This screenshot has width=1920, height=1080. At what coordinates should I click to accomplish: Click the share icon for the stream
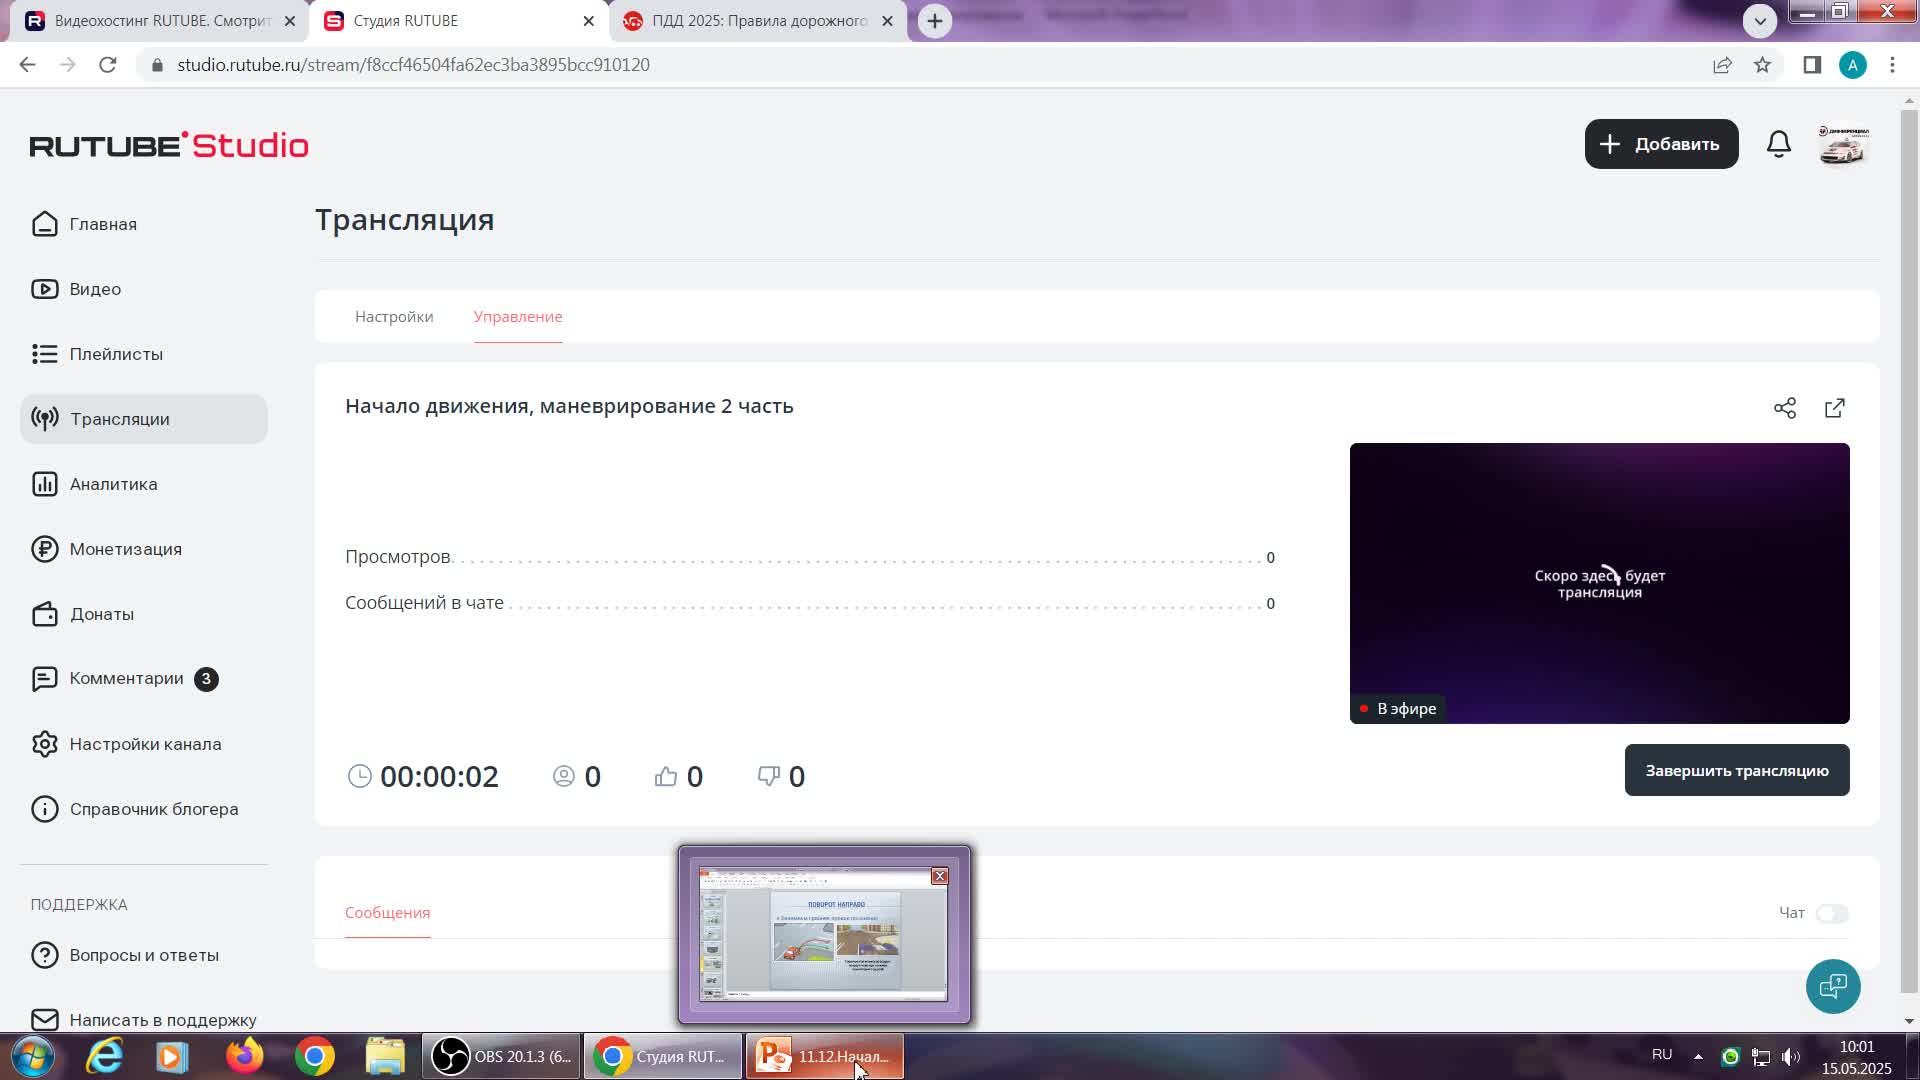pyautogui.click(x=1785, y=408)
